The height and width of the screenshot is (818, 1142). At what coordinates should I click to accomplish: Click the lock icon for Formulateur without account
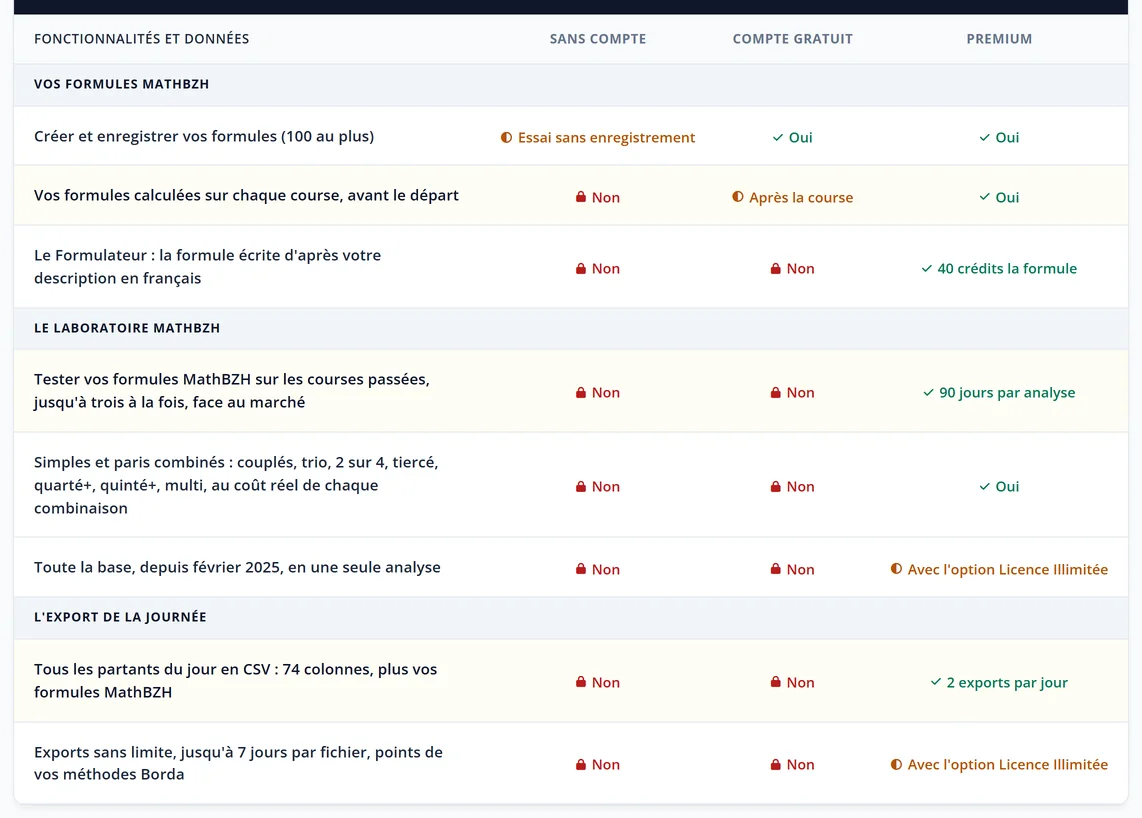click(580, 269)
